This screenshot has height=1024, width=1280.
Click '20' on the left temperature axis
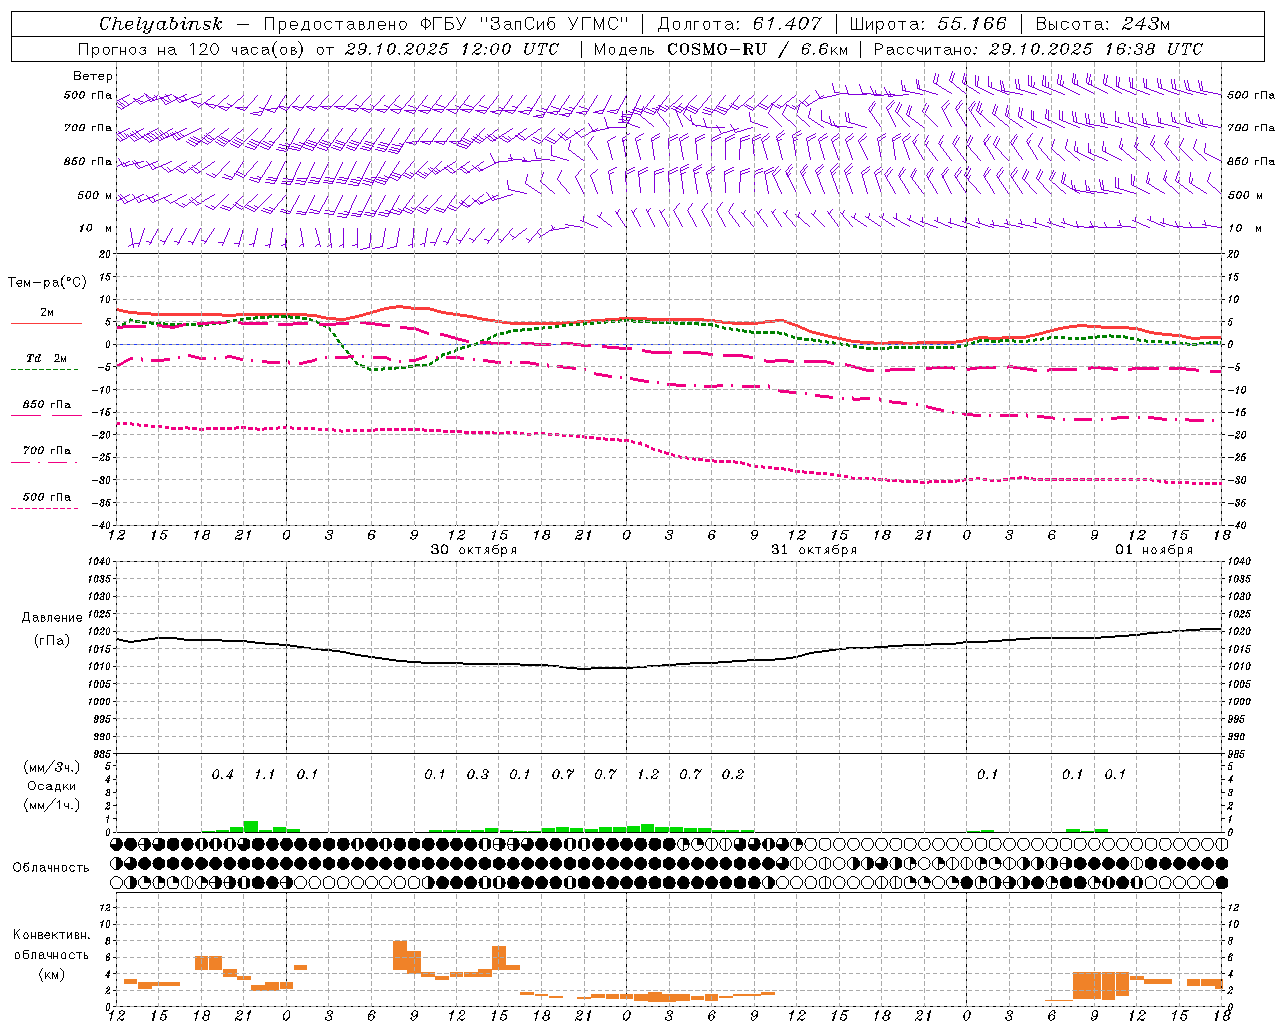[107, 254]
